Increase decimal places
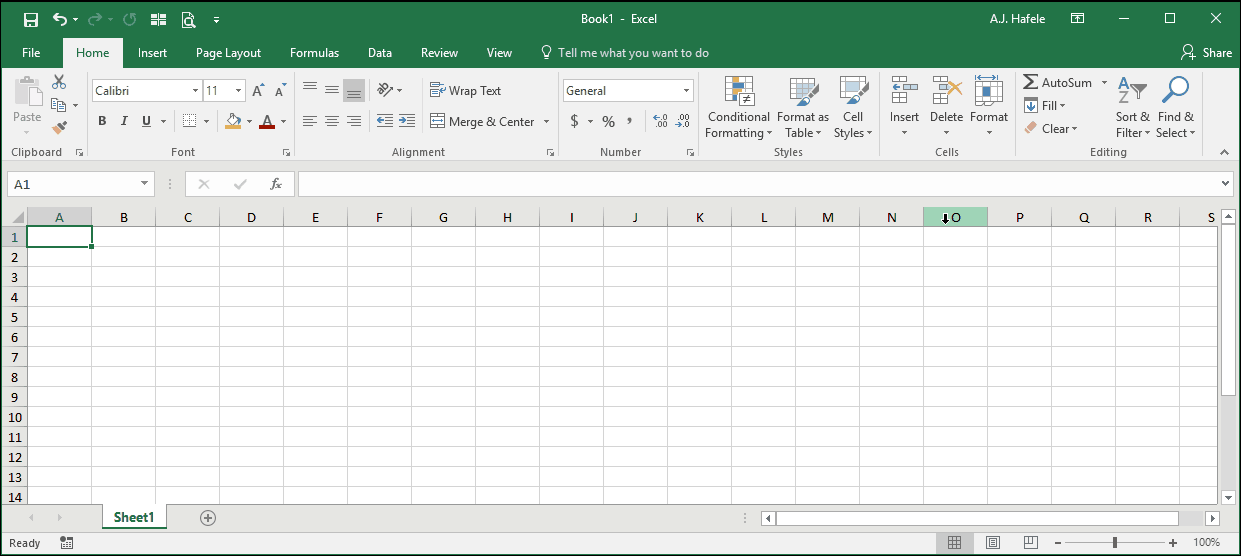 (x=660, y=121)
